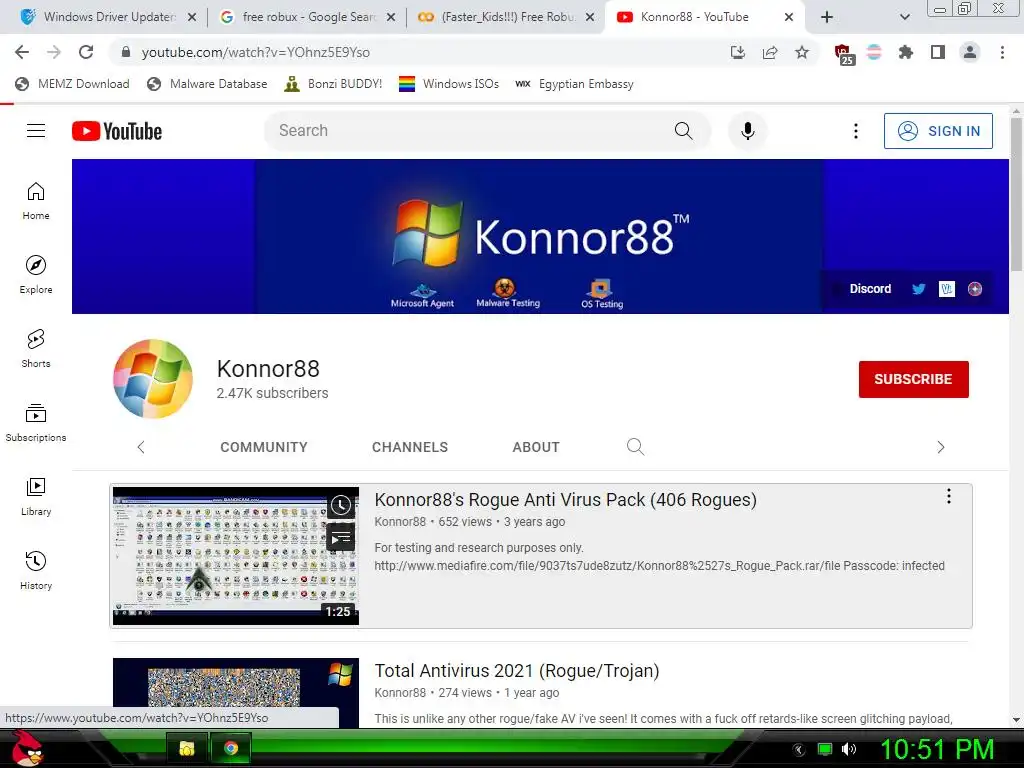This screenshot has width=1024, height=768.
Task: Open action menu for Rogue Anti Virus Pack video
Action: [949, 496]
